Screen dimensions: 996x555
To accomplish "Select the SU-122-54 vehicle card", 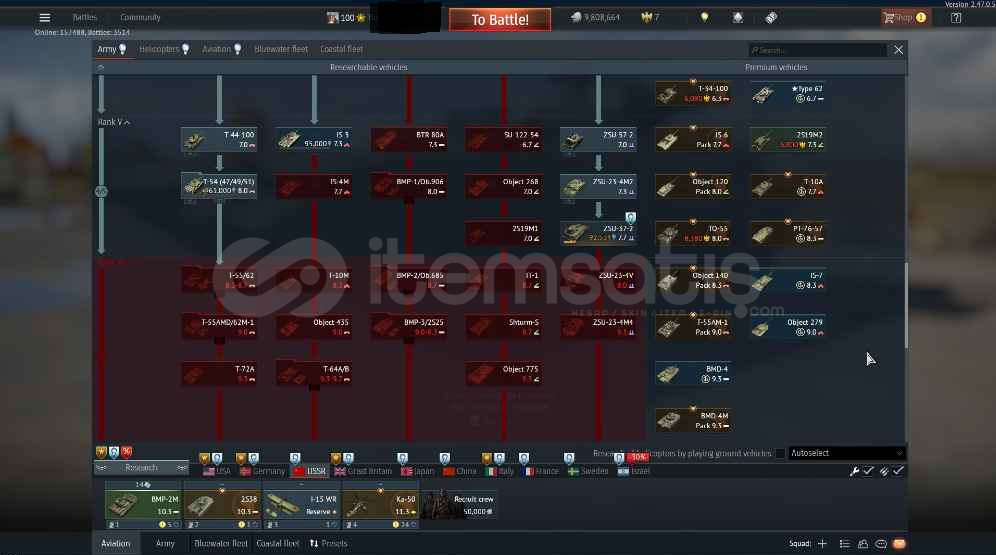I will point(503,140).
